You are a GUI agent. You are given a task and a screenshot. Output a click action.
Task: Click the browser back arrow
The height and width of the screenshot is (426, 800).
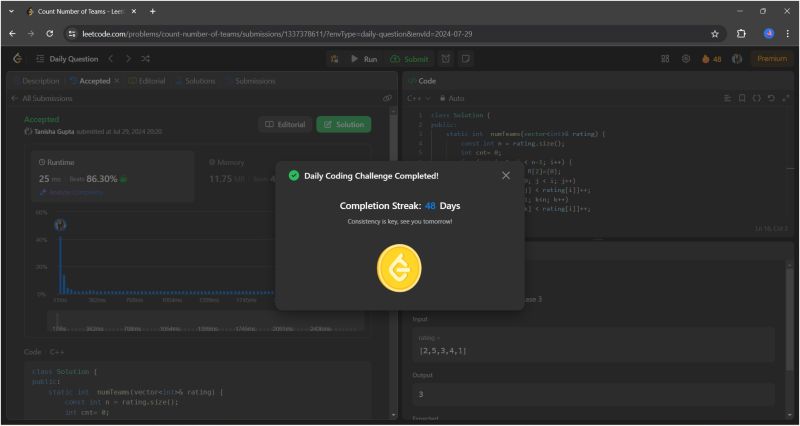click(12, 34)
